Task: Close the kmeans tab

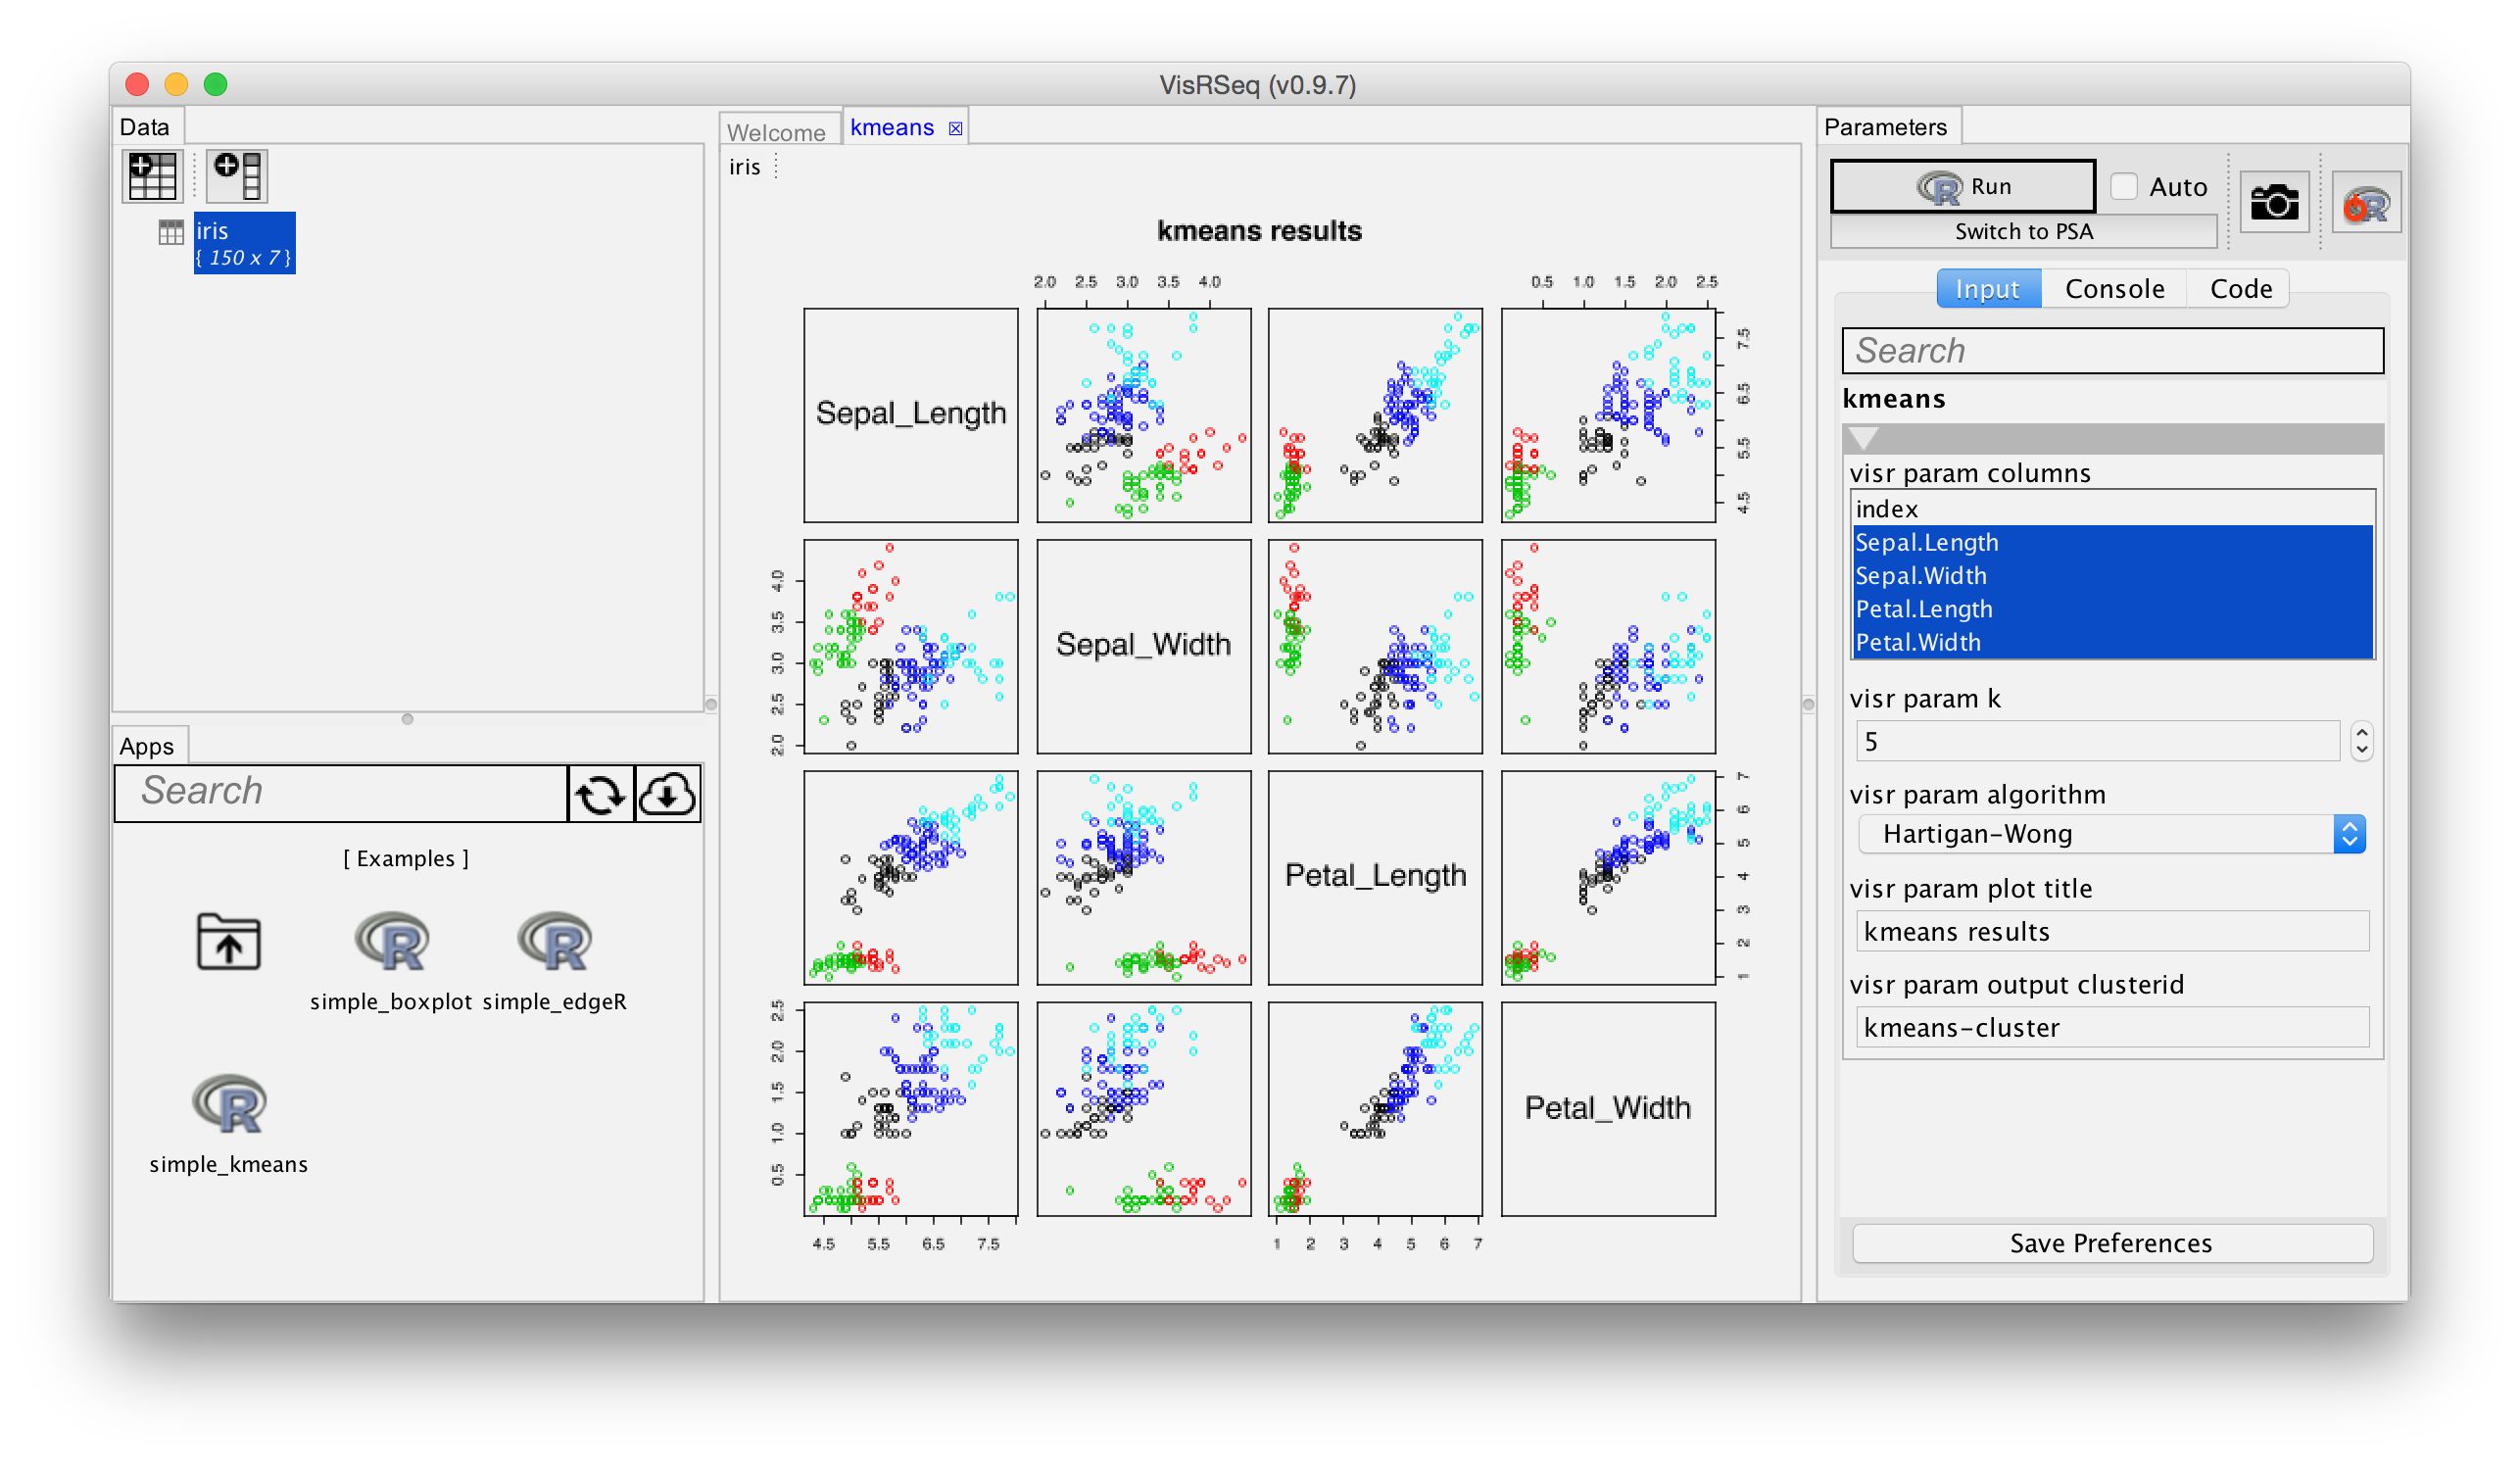Action: [955, 129]
